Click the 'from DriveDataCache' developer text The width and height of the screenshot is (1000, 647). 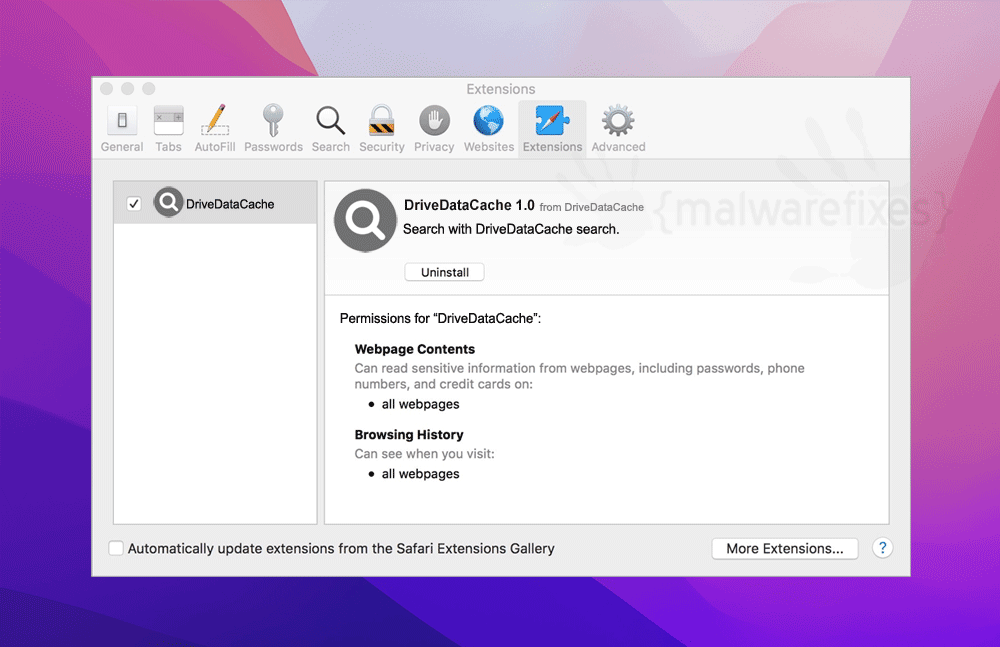[591, 207]
